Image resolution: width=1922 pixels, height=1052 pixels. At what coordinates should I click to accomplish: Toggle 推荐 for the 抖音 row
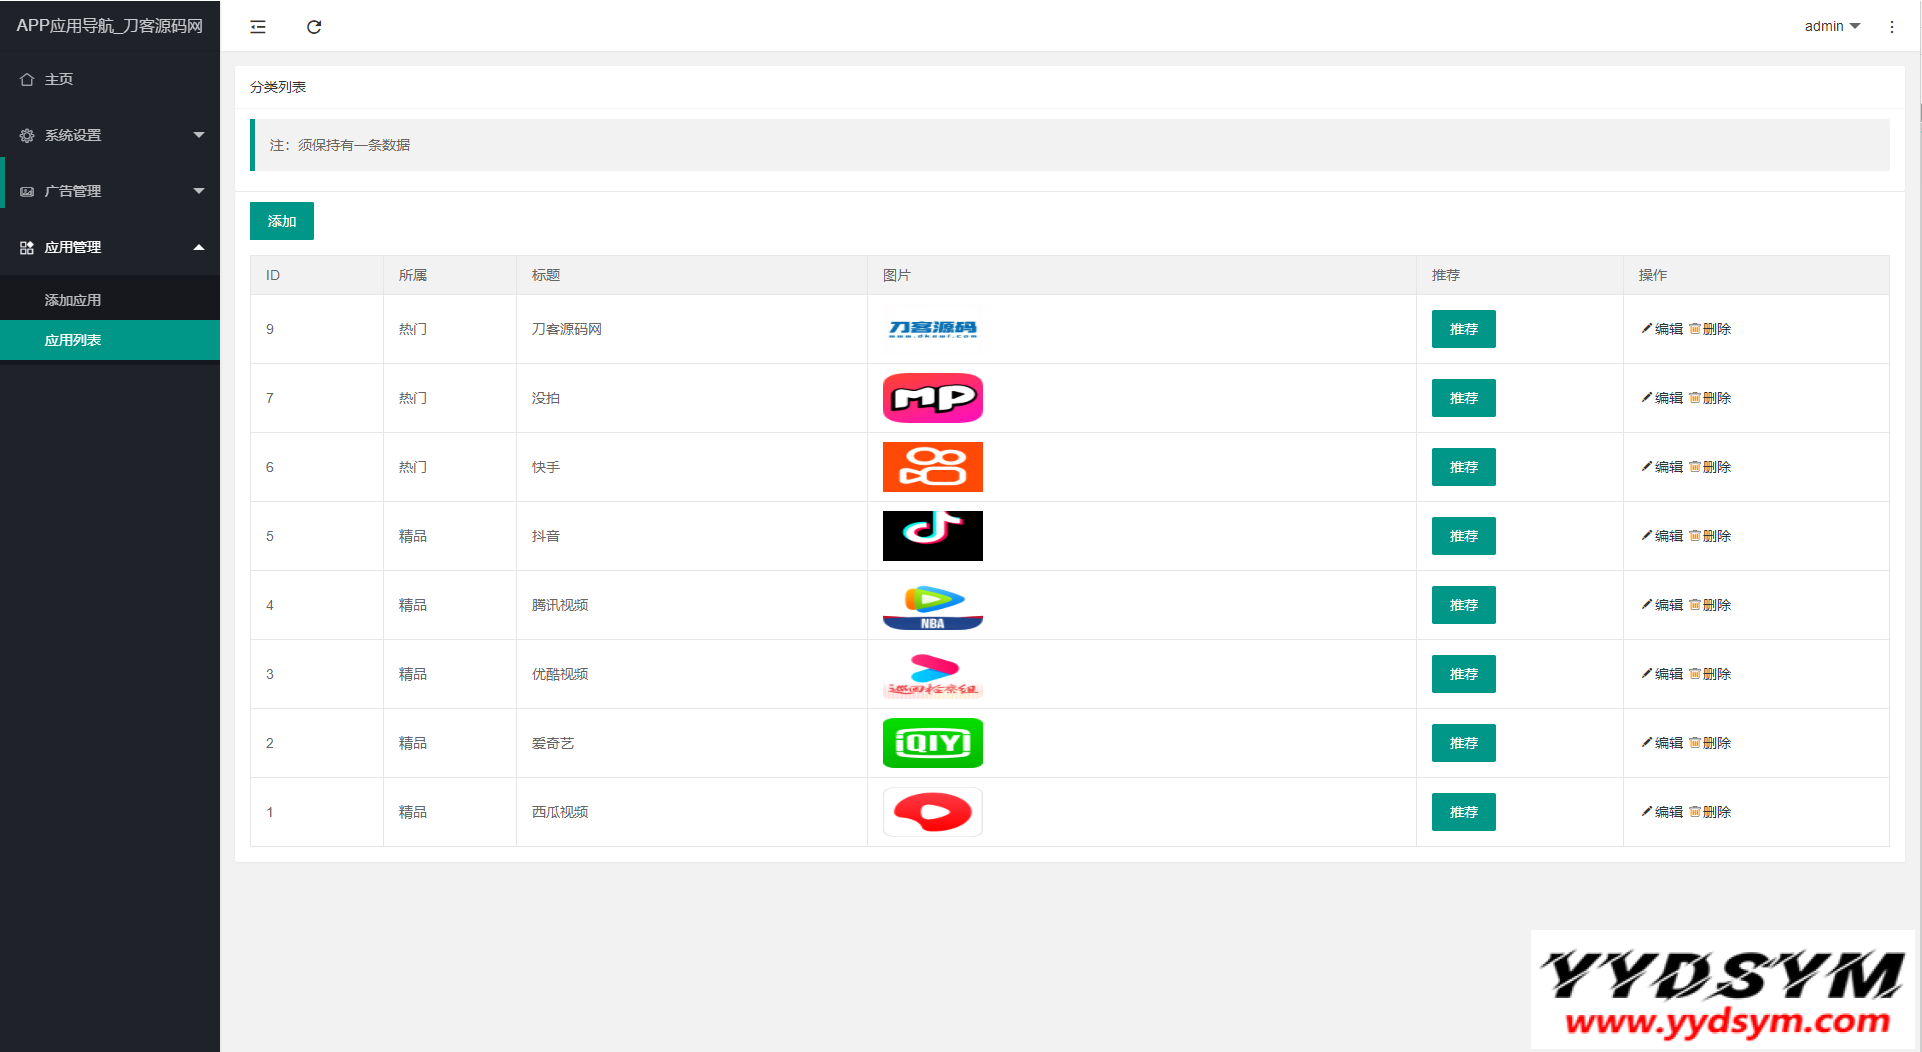(1463, 536)
